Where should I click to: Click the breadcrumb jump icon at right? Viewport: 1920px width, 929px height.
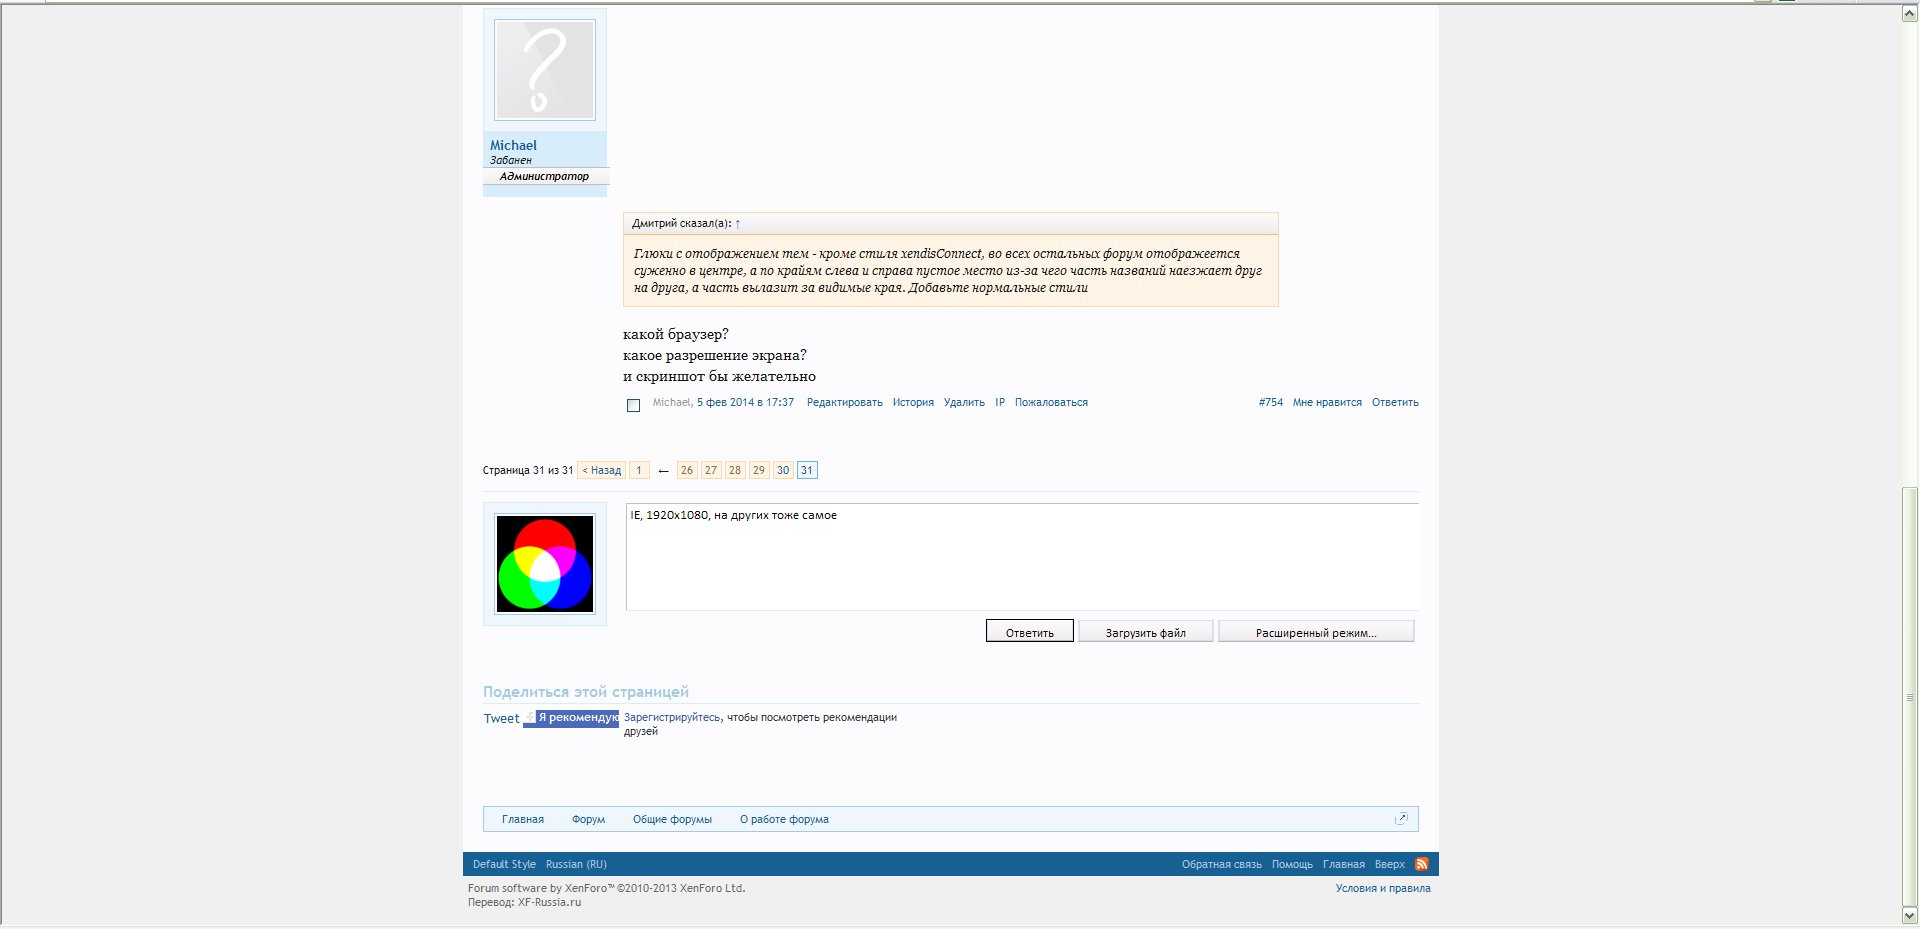[1401, 819]
